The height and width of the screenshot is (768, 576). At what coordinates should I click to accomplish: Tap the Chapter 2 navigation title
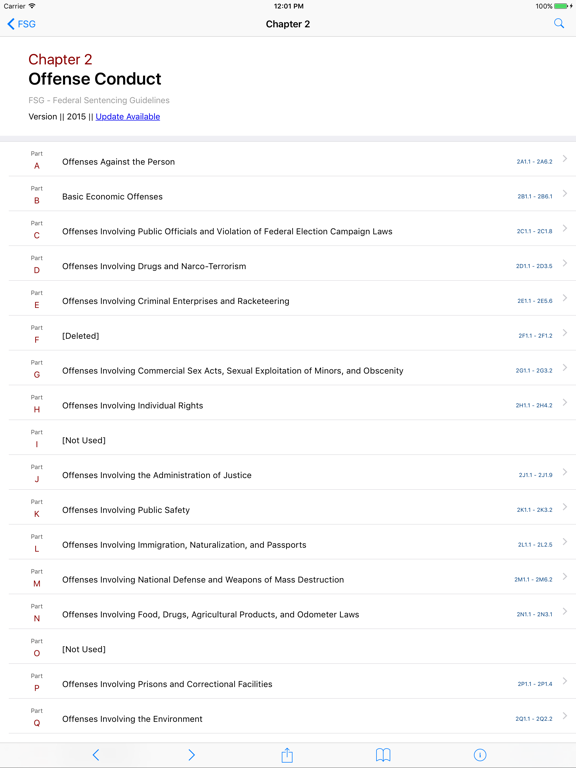point(288,24)
